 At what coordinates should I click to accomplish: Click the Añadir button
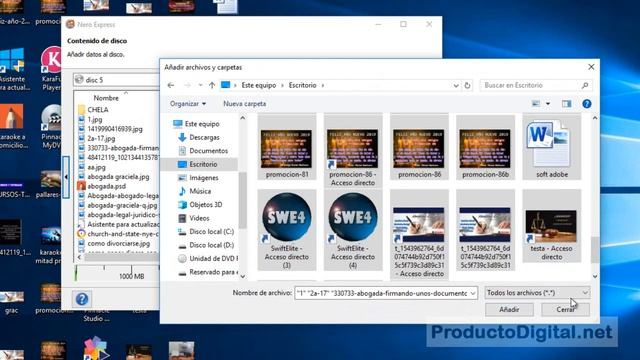509,309
